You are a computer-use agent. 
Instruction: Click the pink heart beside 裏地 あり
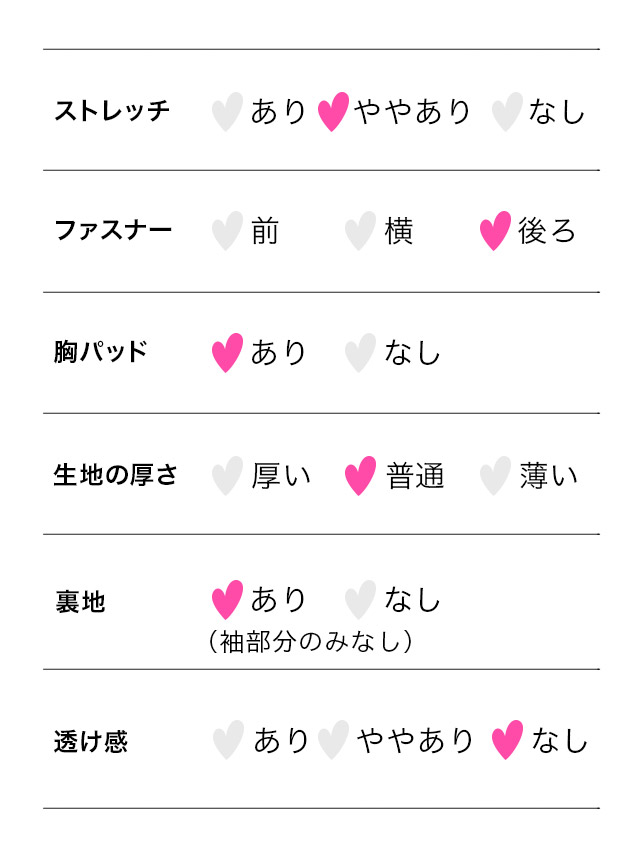click(x=227, y=600)
